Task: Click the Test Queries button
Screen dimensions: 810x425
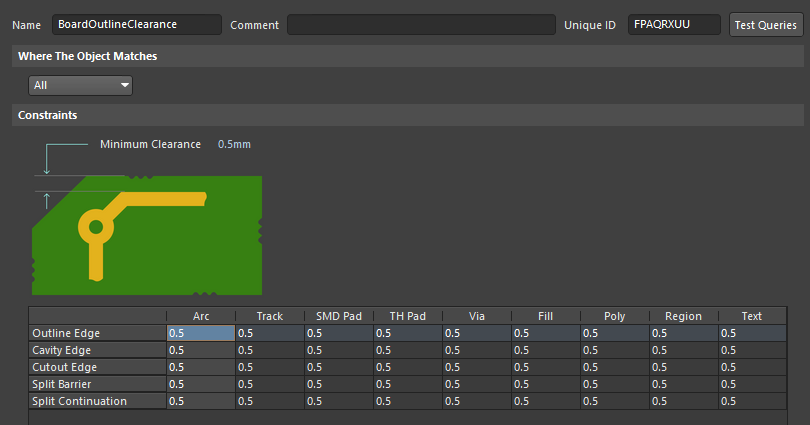Action: coord(765,25)
